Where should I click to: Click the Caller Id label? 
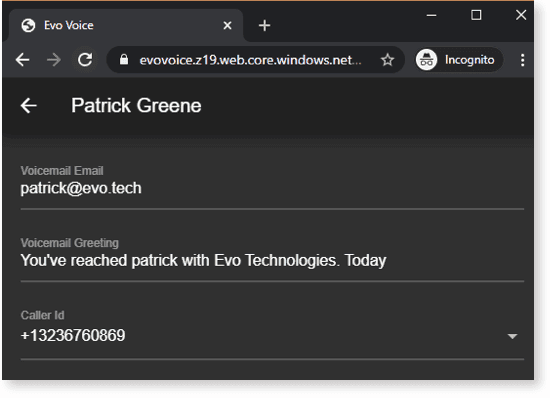coord(42,315)
